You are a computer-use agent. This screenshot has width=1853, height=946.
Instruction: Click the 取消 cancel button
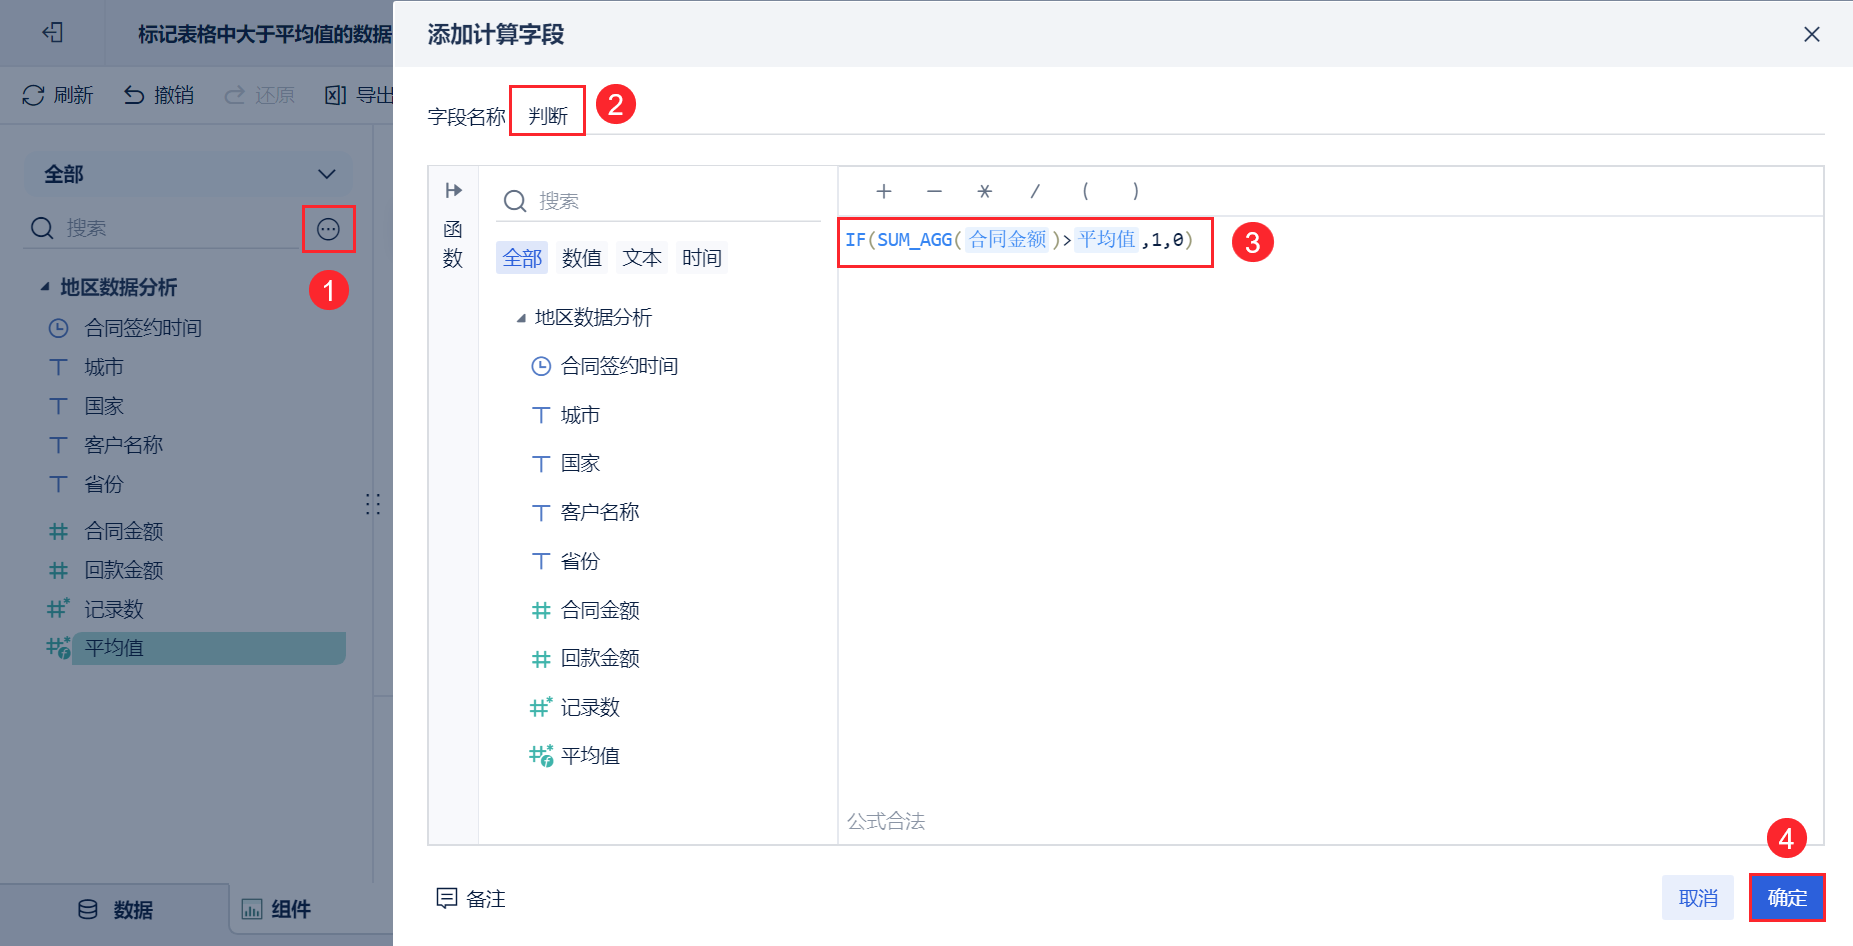(1698, 898)
